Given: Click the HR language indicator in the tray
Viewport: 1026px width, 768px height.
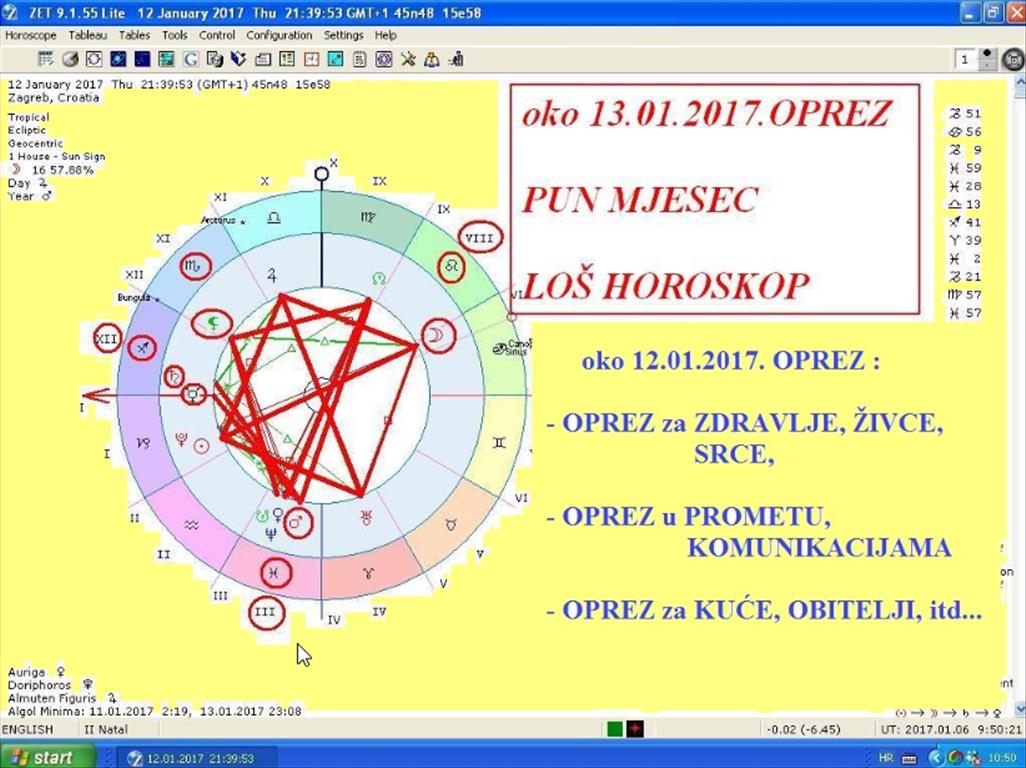Looking at the screenshot, I should (x=886, y=757).
